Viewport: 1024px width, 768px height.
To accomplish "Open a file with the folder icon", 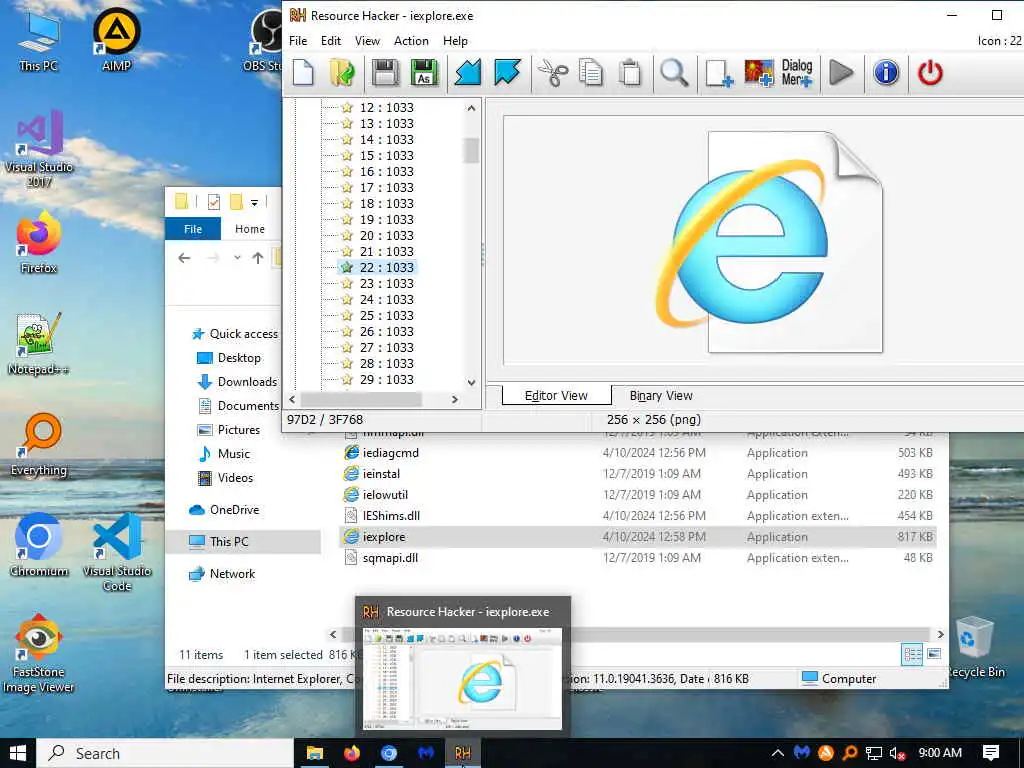I will point(342,72).
